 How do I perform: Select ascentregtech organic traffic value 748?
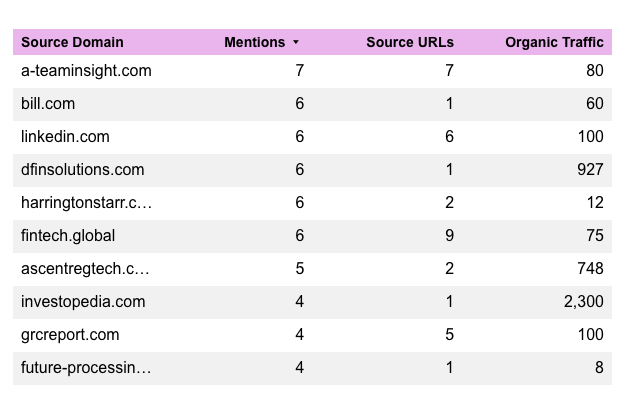(590, 269)
